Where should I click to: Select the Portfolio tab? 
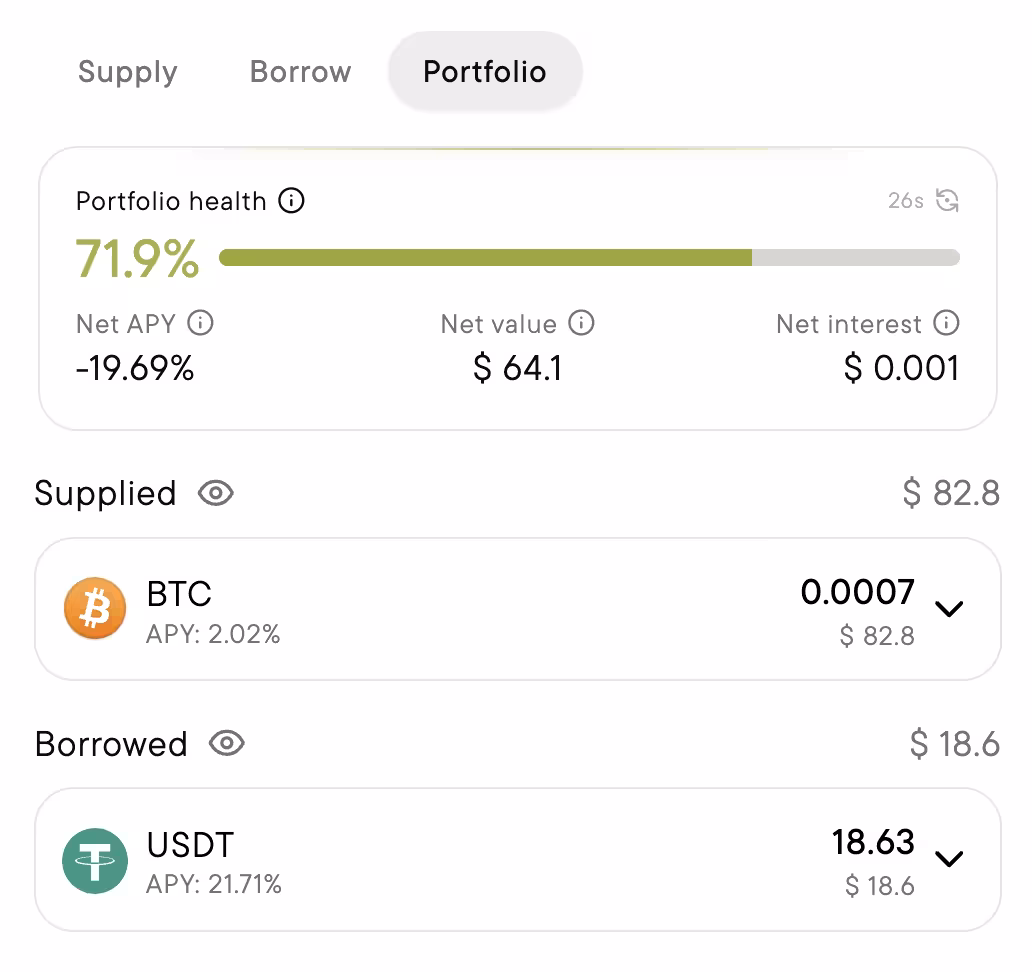[485, 72]
